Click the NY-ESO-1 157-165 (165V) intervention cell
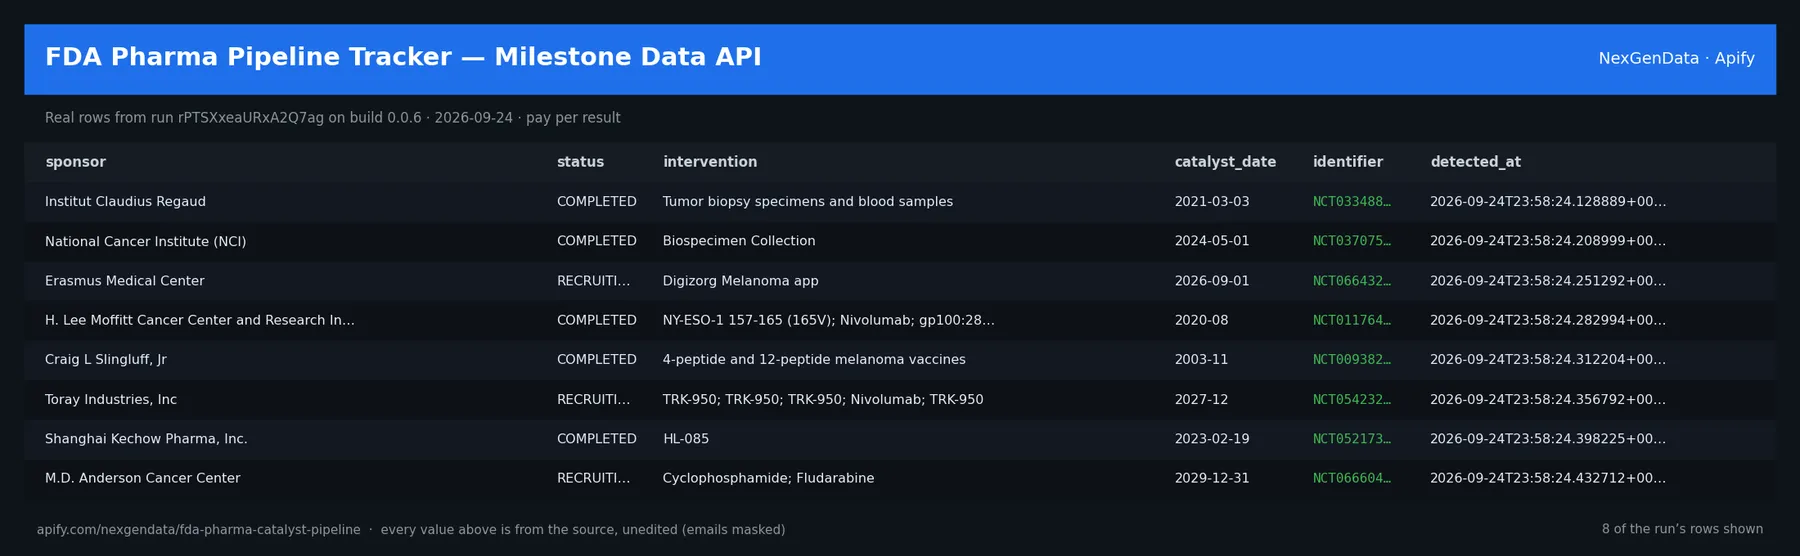 (x=828, y=320)
